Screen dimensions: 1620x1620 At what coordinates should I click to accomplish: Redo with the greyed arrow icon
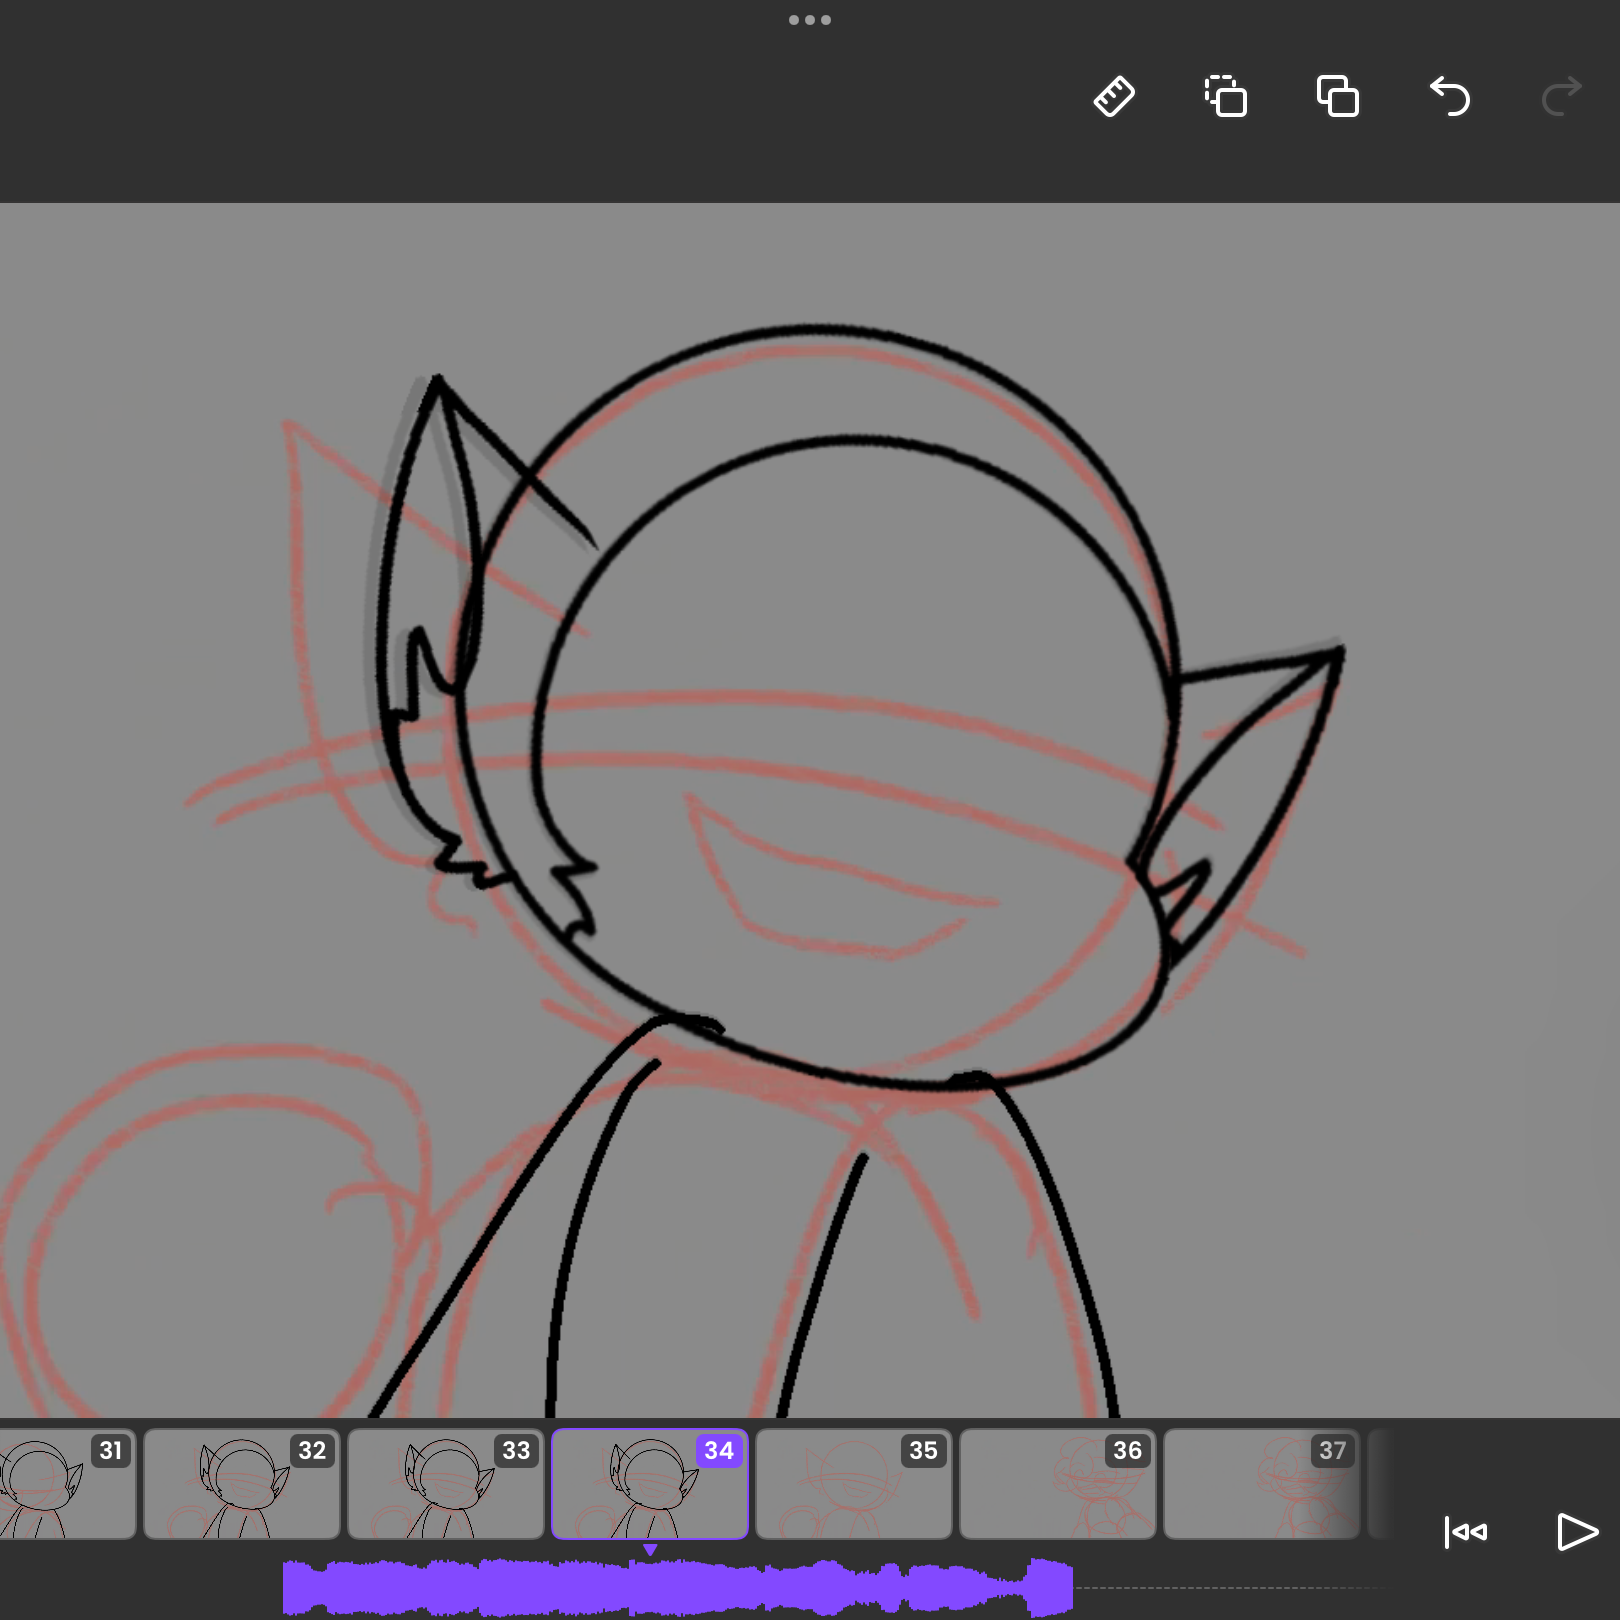(x=1561, y=97)
